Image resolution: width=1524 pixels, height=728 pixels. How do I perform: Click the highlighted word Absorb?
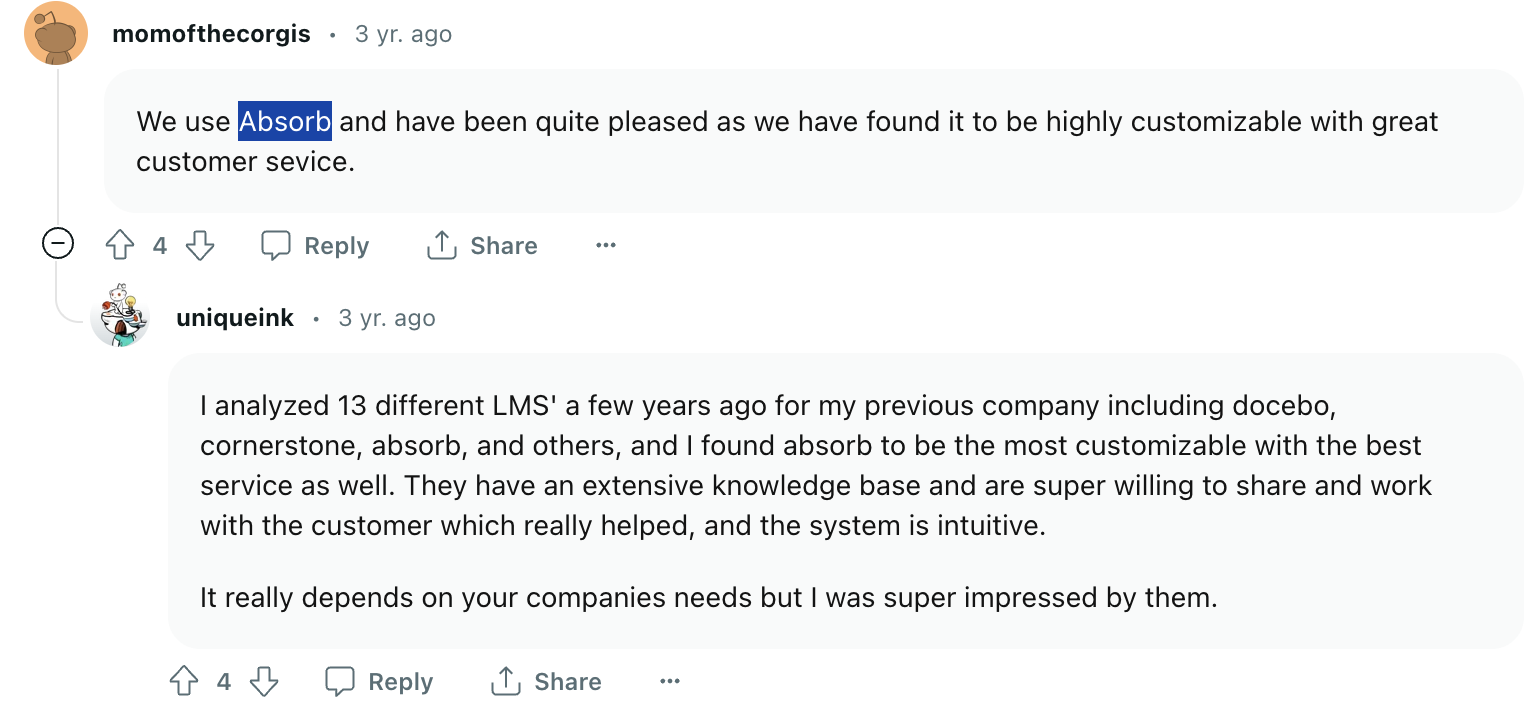coord(285,122)
